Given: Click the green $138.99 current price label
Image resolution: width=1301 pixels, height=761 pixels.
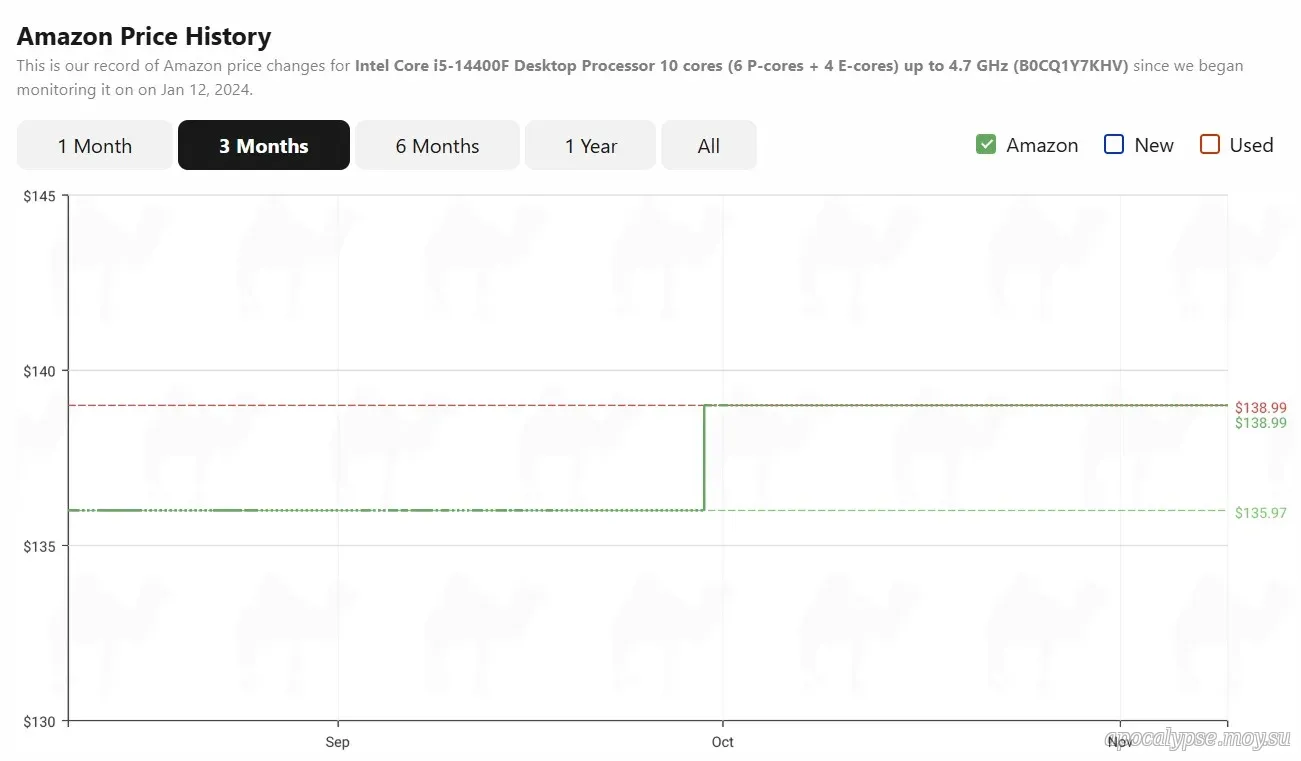Looking at the screenshot, I should [1260, 423].
